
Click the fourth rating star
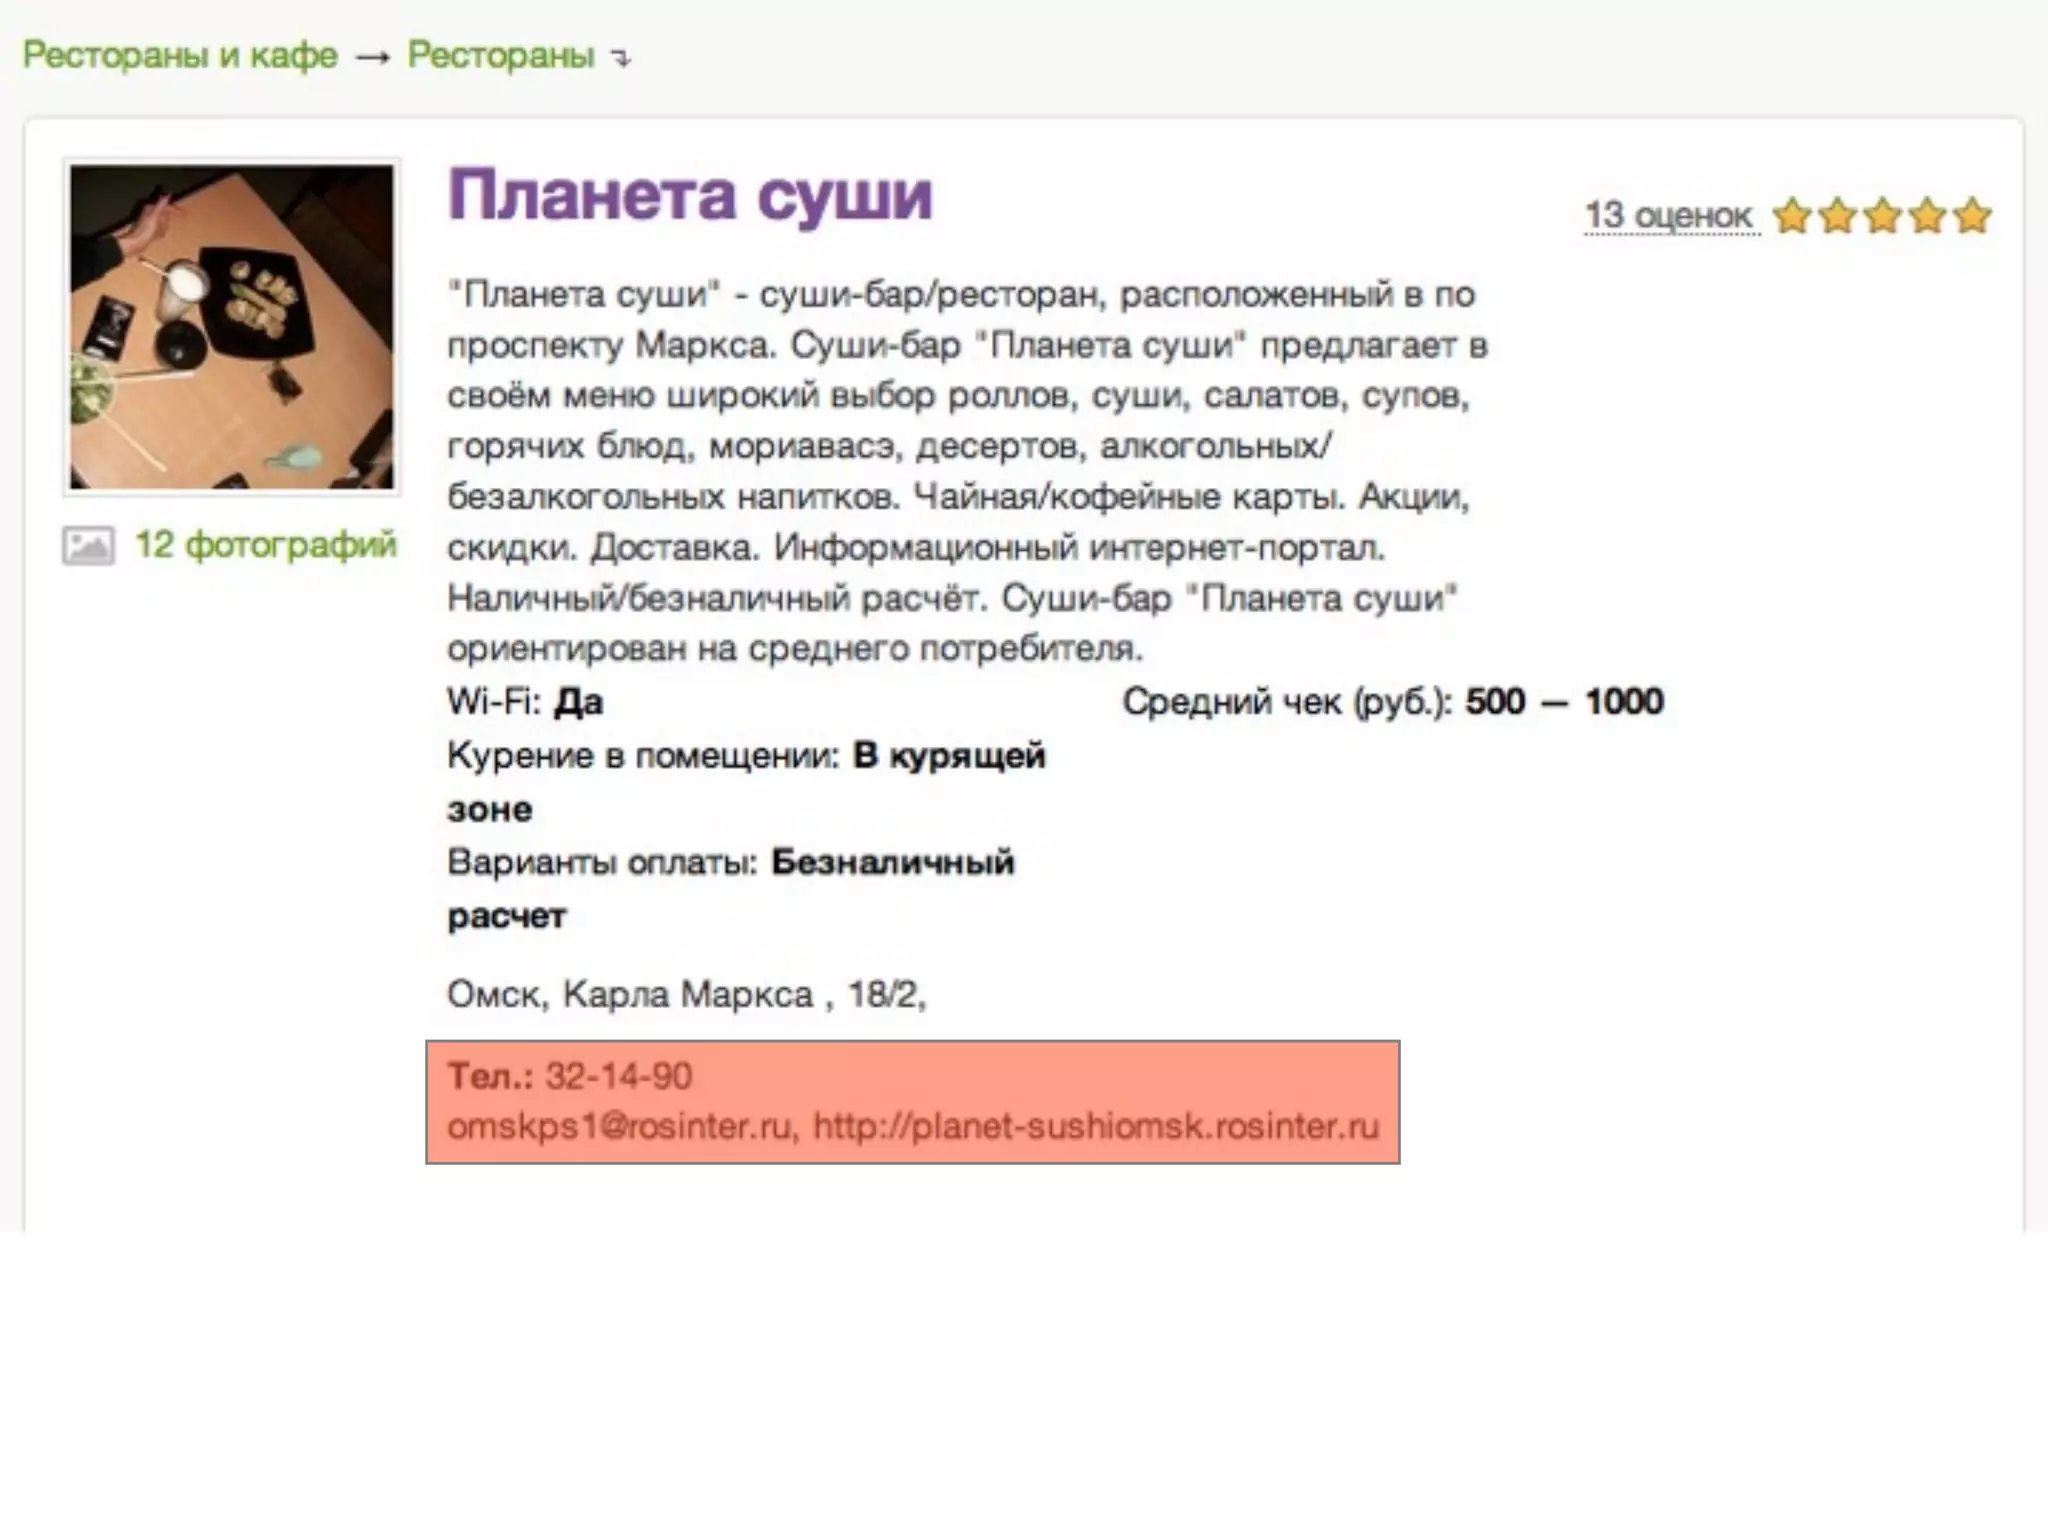click(x=1927, y=216)
